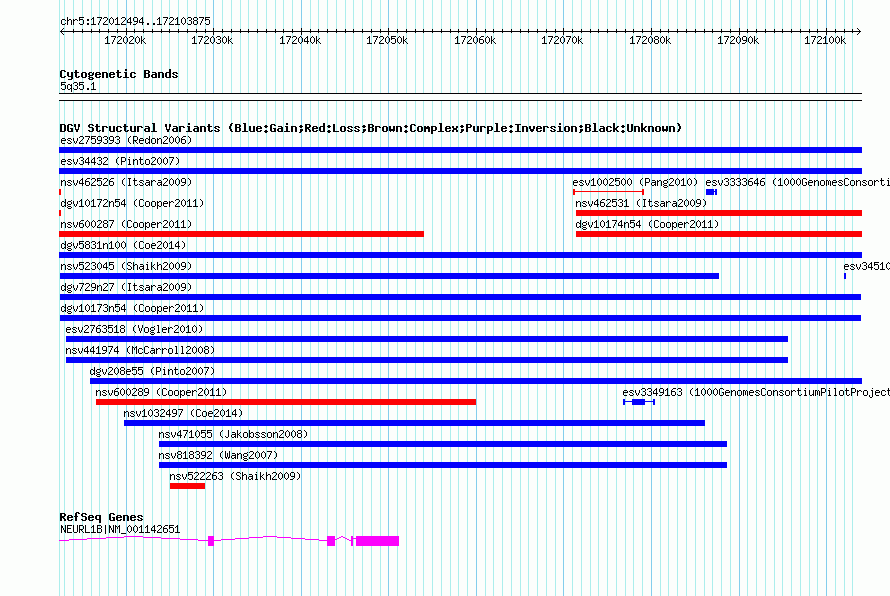
Task: Select the 5q35.1 band label
Action: tap(78, 86)
